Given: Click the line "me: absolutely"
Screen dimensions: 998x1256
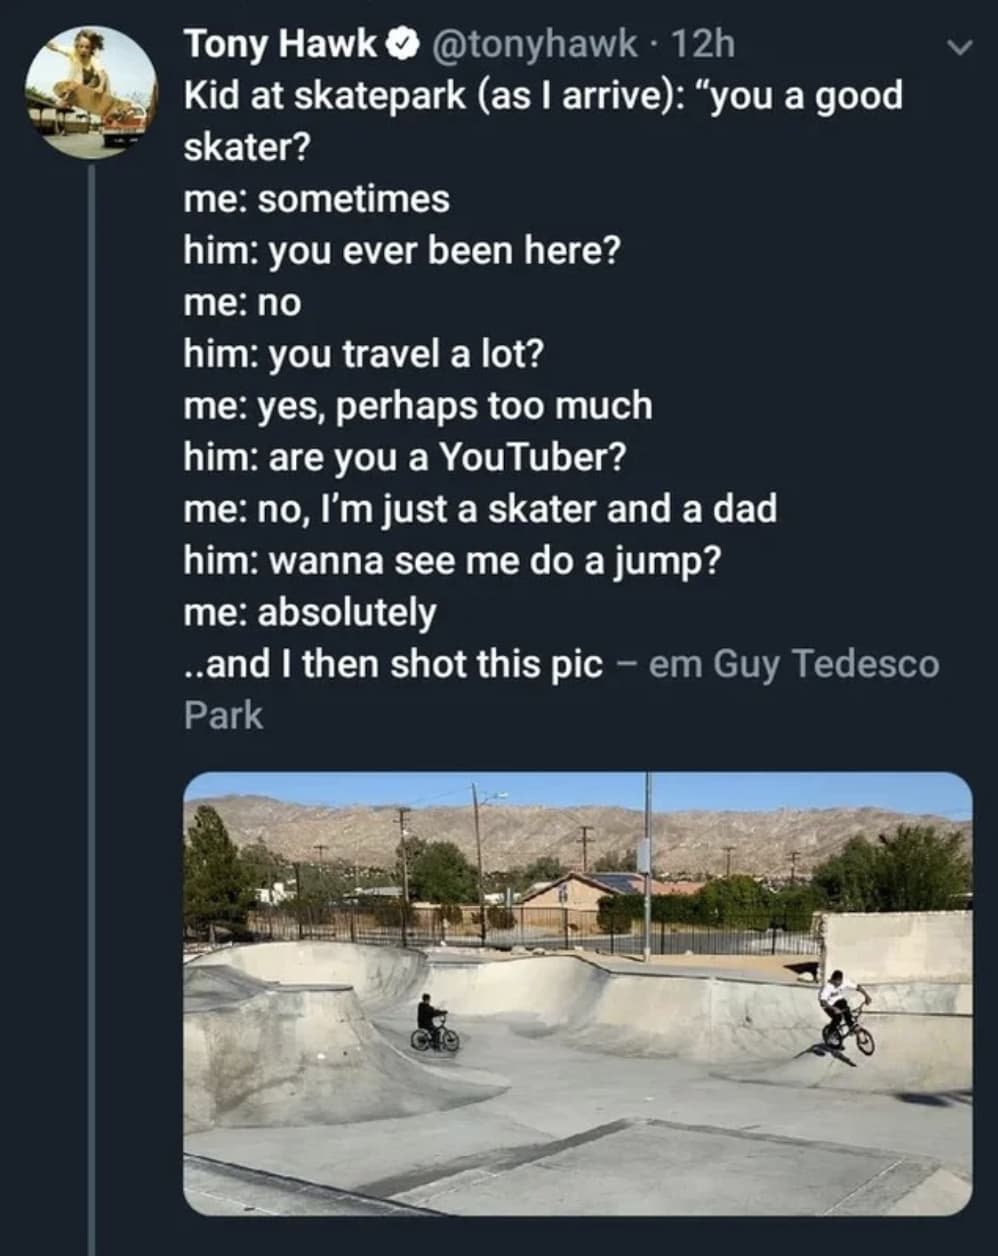Looking at the screenshot, I should tap(311, 613).
